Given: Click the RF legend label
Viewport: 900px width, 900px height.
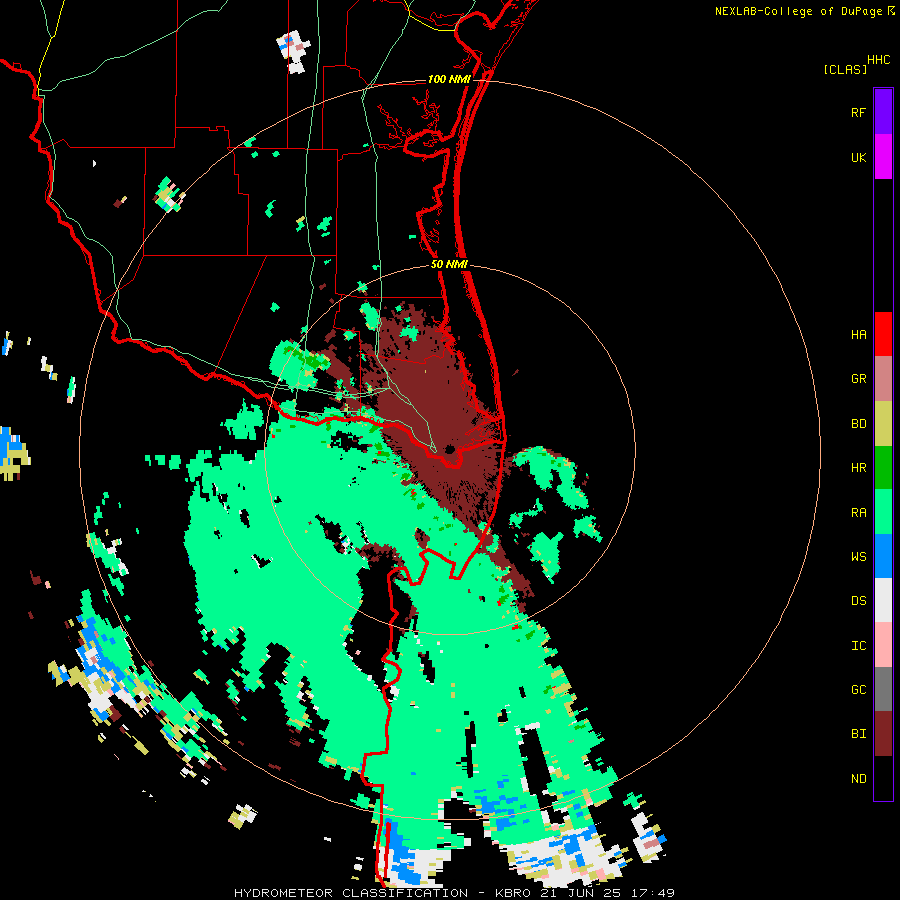Looking at the screenshot, I should [x=858, y=112].
